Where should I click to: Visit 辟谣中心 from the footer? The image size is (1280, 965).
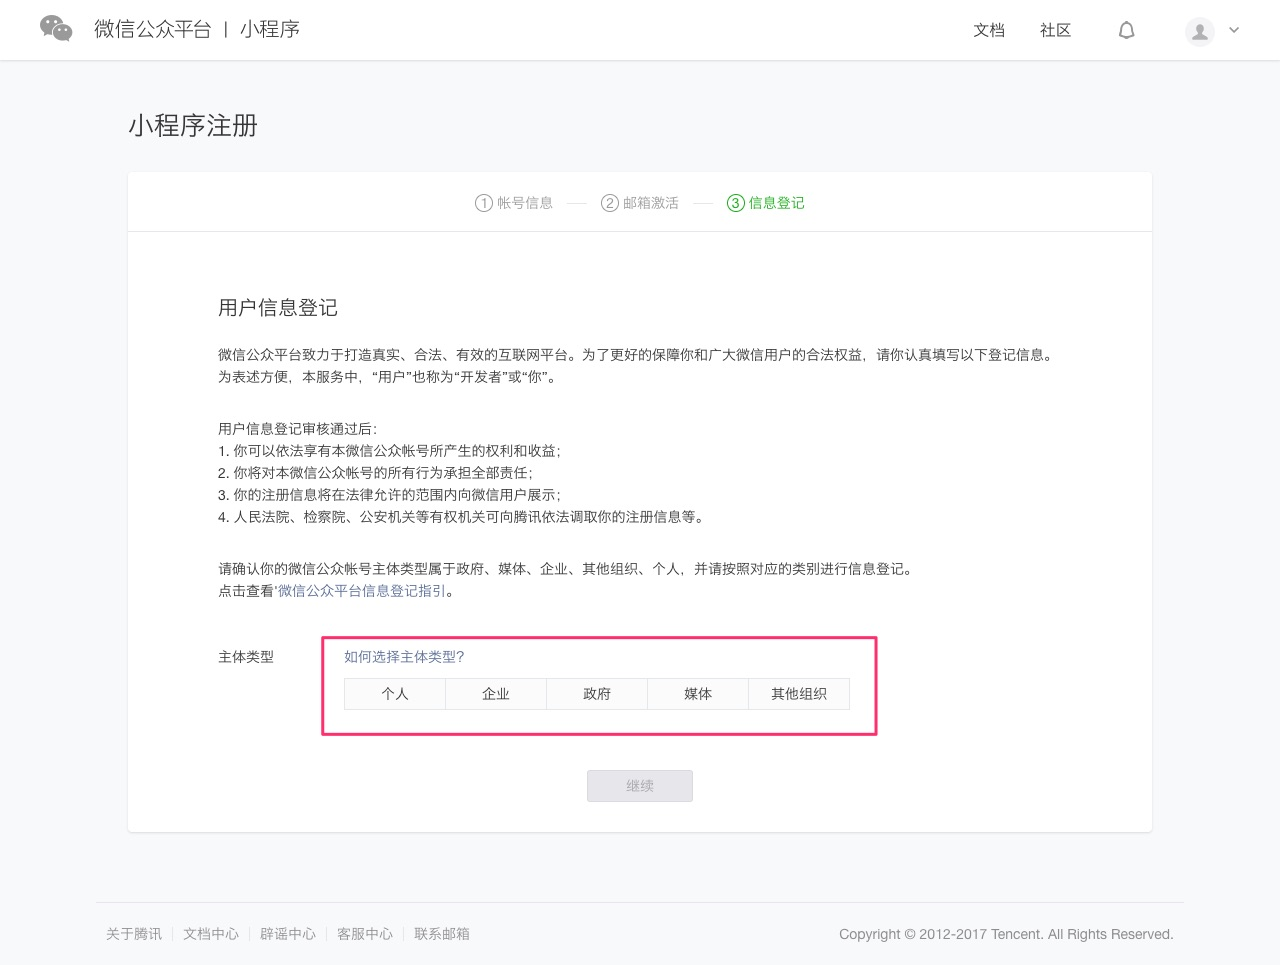tap(287, 934)
